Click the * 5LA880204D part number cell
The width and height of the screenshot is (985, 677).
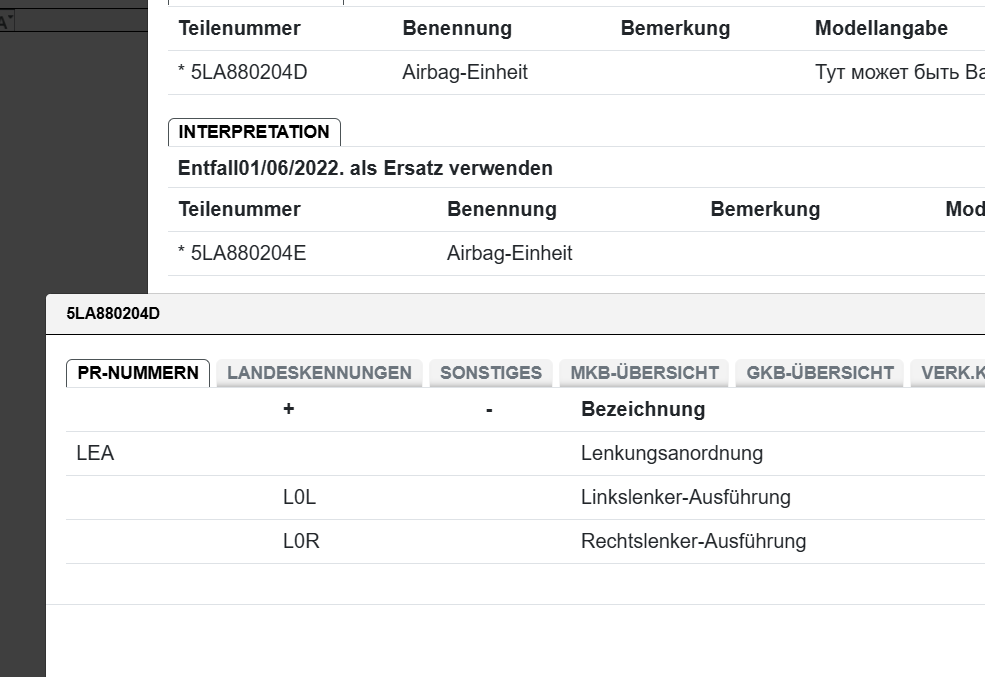(243, 72)
